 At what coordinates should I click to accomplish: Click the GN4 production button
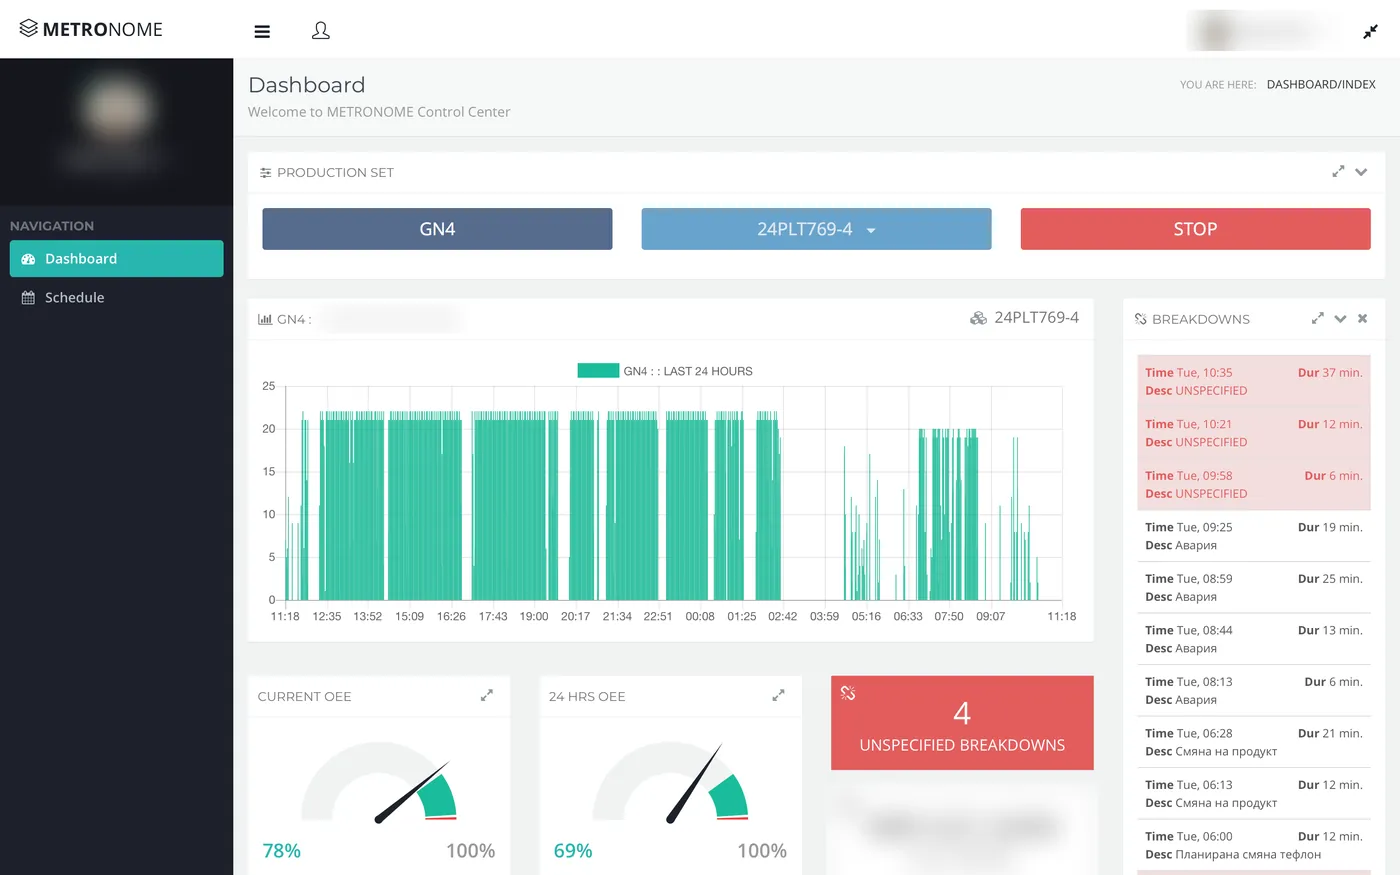437,229
